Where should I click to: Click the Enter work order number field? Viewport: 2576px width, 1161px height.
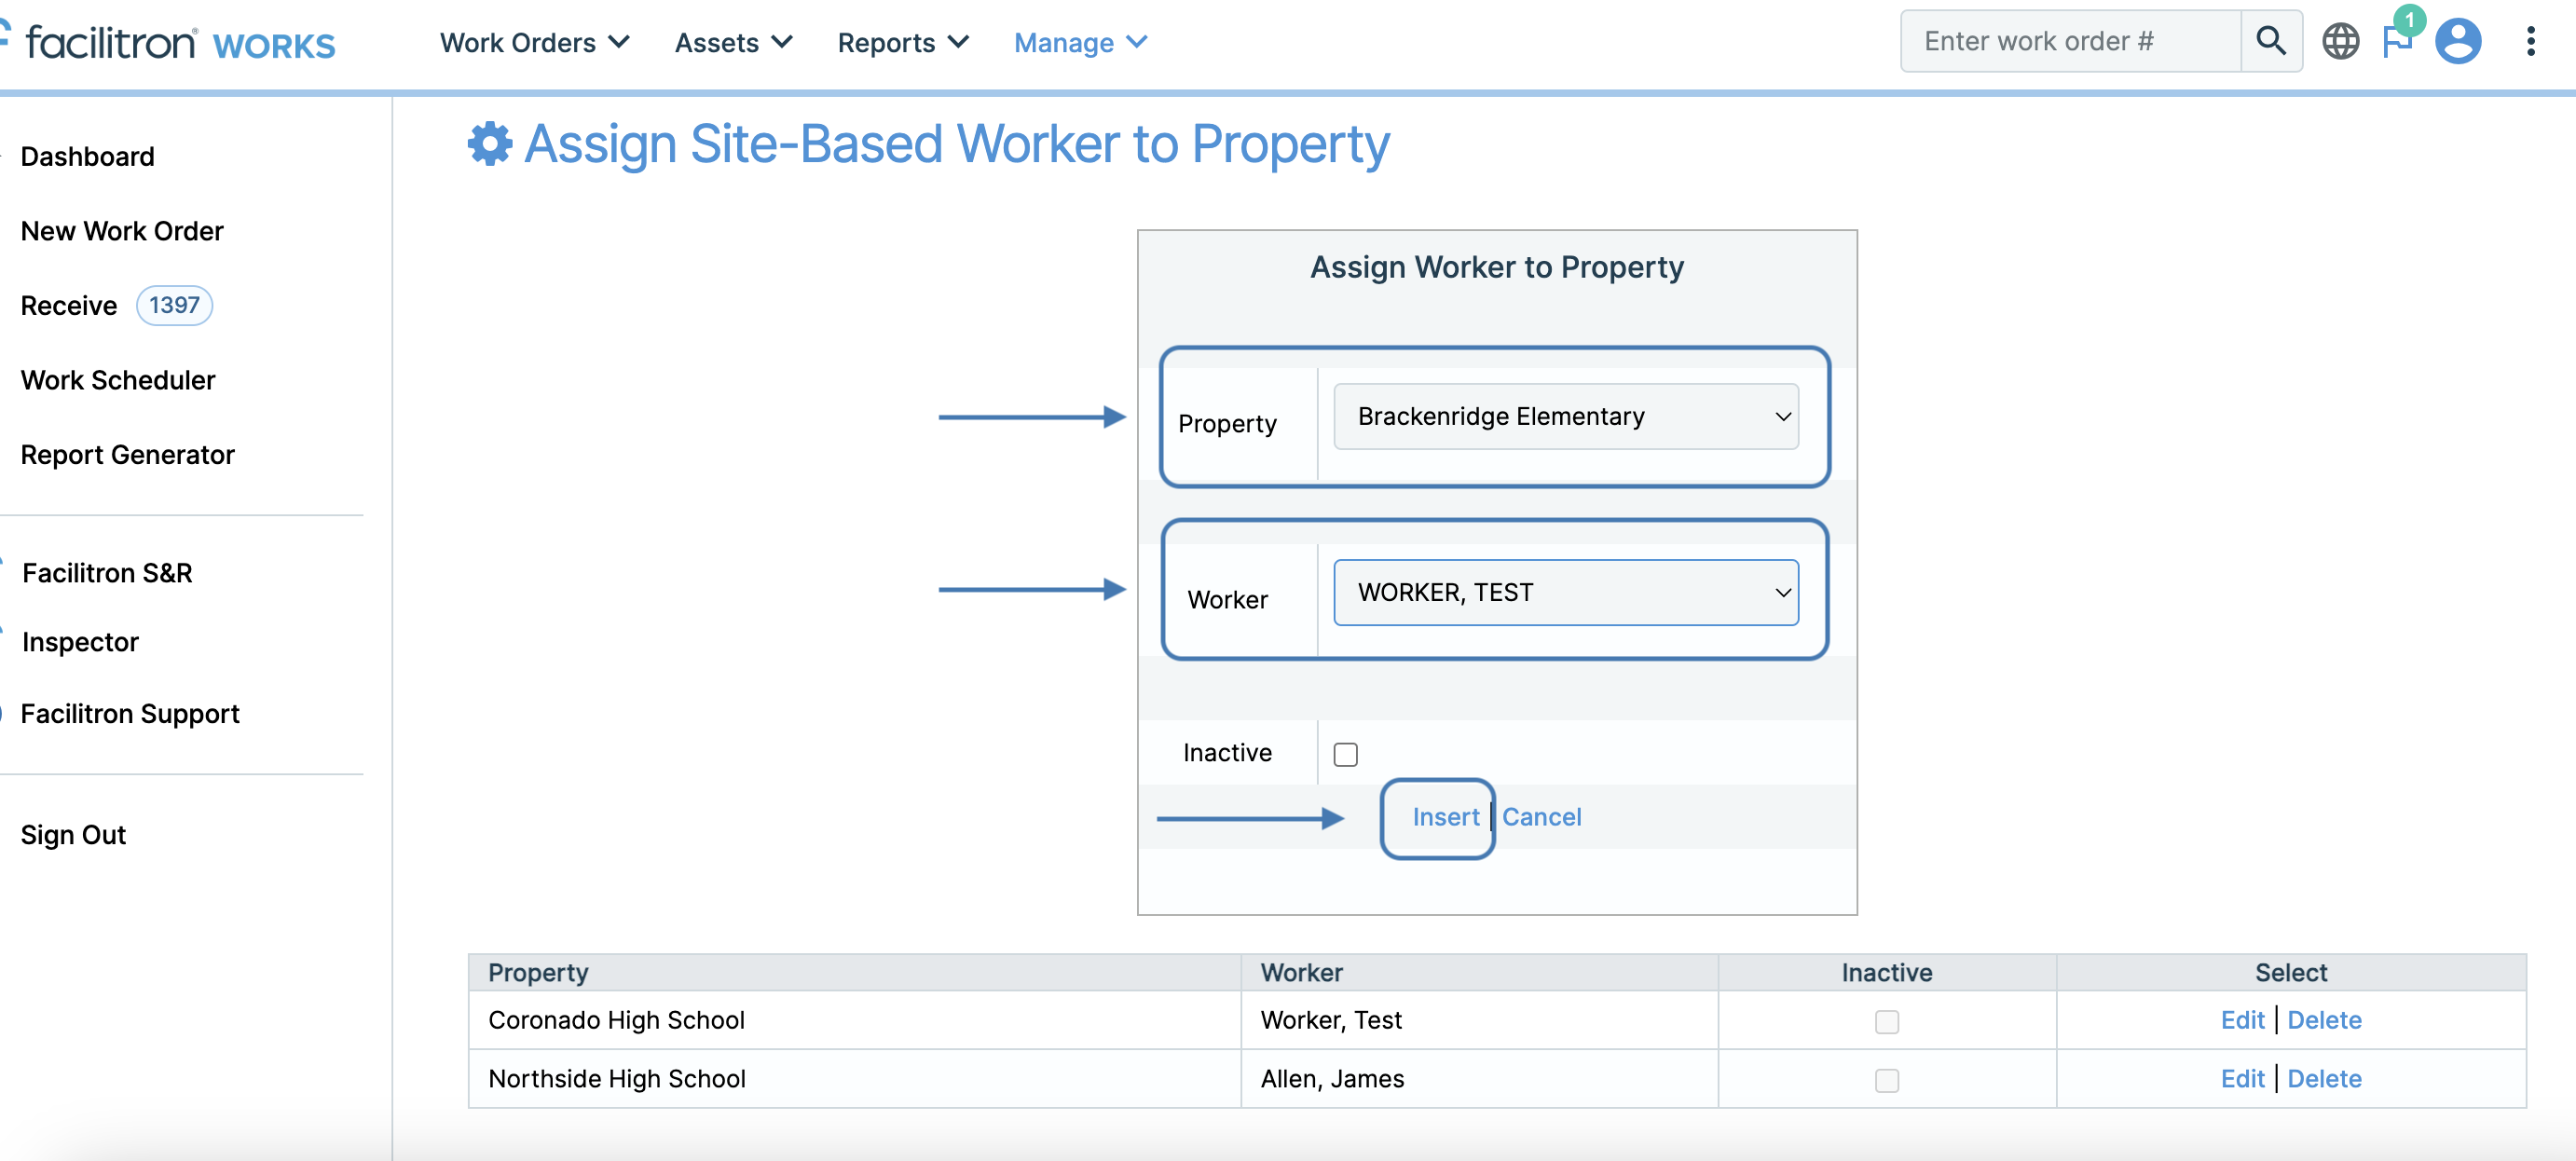click(x=2070, y=41)
